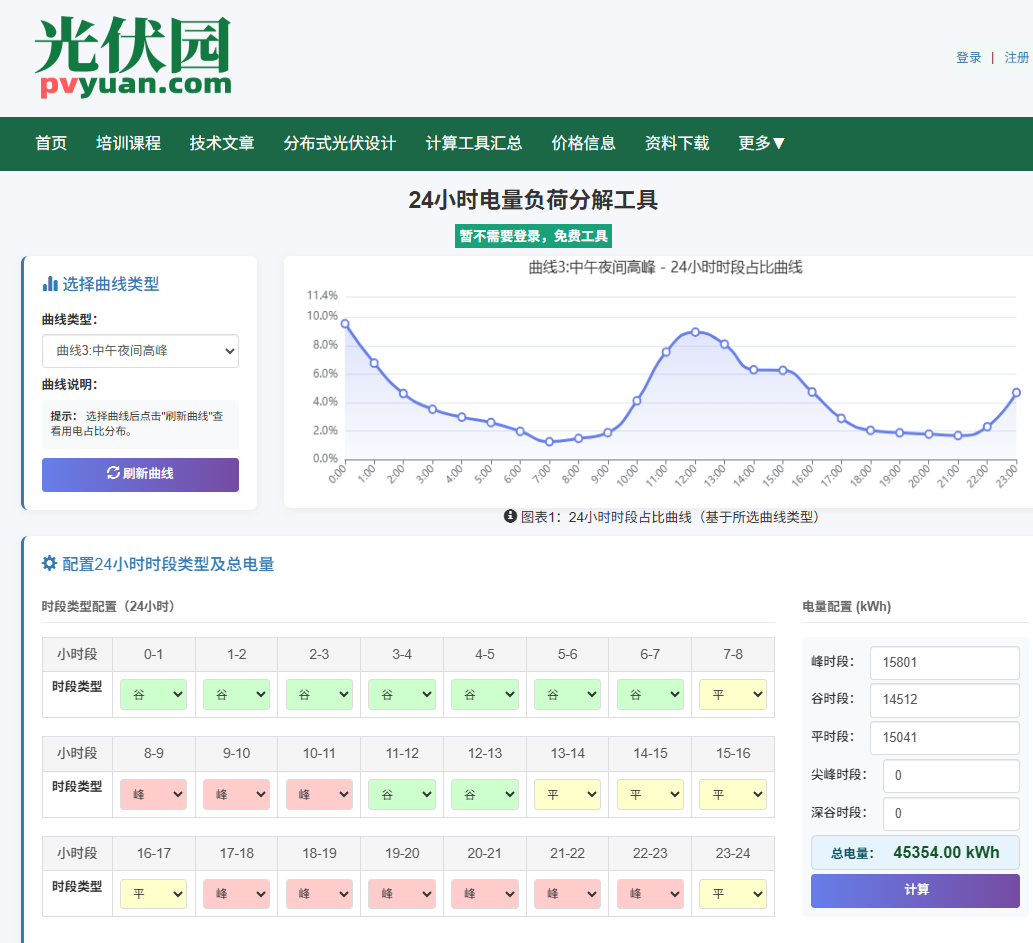Viewport: 1033px width, 943px height.
Task: Open 计算工具汇总 menu item
Action: (x=474, y=143)
